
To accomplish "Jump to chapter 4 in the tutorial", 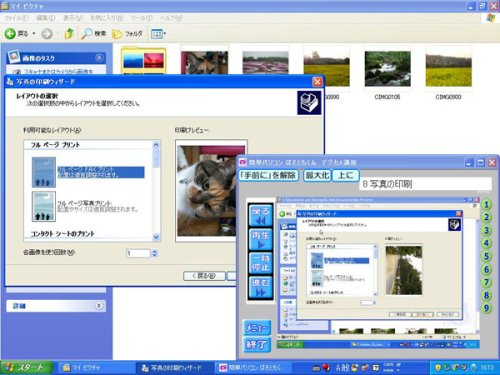I will (486, 243).
